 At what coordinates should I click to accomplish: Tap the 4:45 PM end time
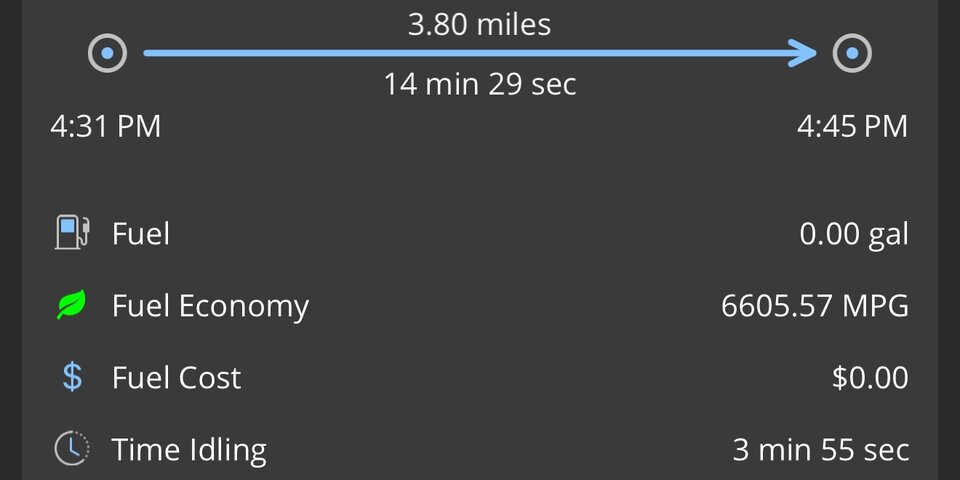(x=852, y=127)
